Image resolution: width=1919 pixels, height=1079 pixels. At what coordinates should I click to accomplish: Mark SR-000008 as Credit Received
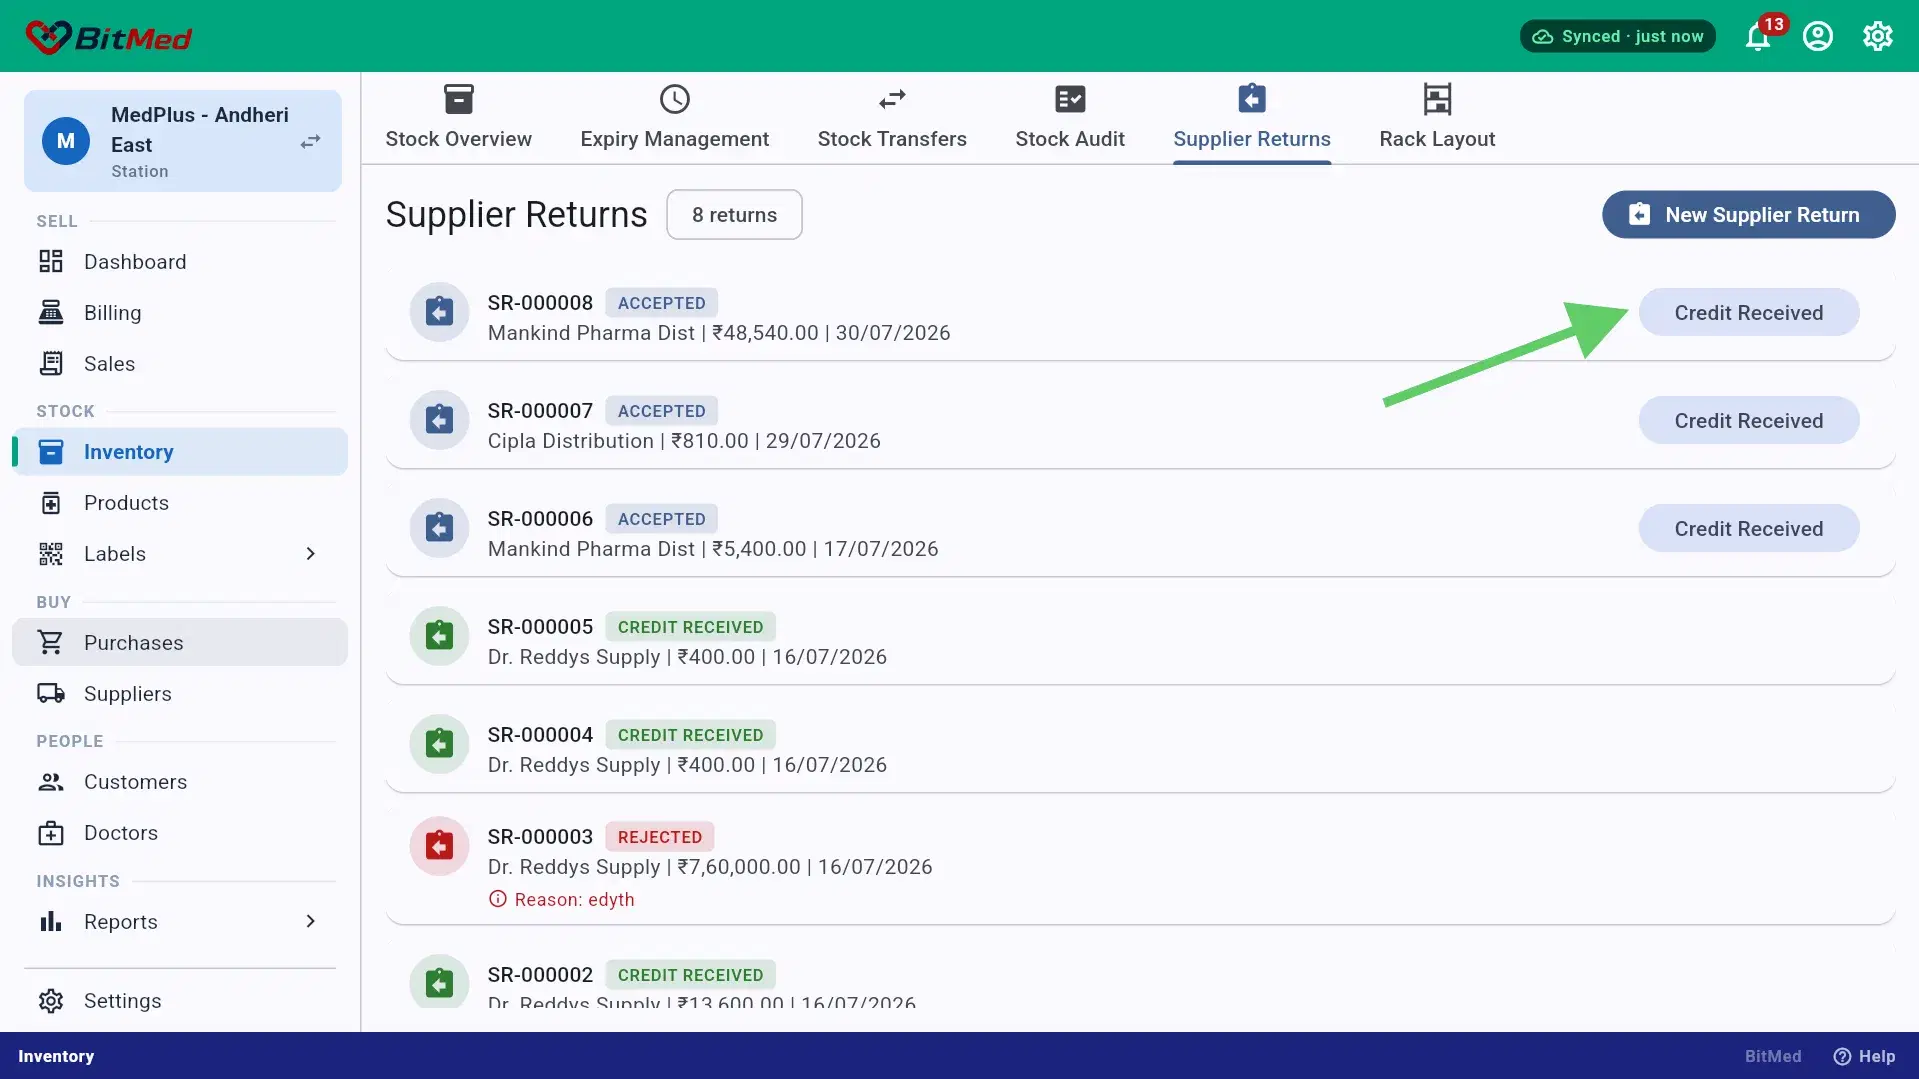coord(1748,313)
